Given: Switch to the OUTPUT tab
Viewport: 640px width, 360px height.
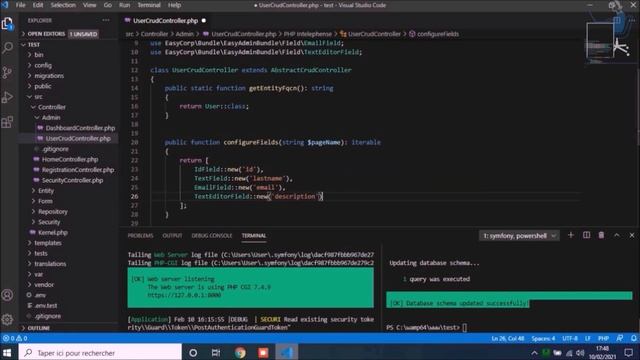Looking at the screenshot, I should point(172,236).
